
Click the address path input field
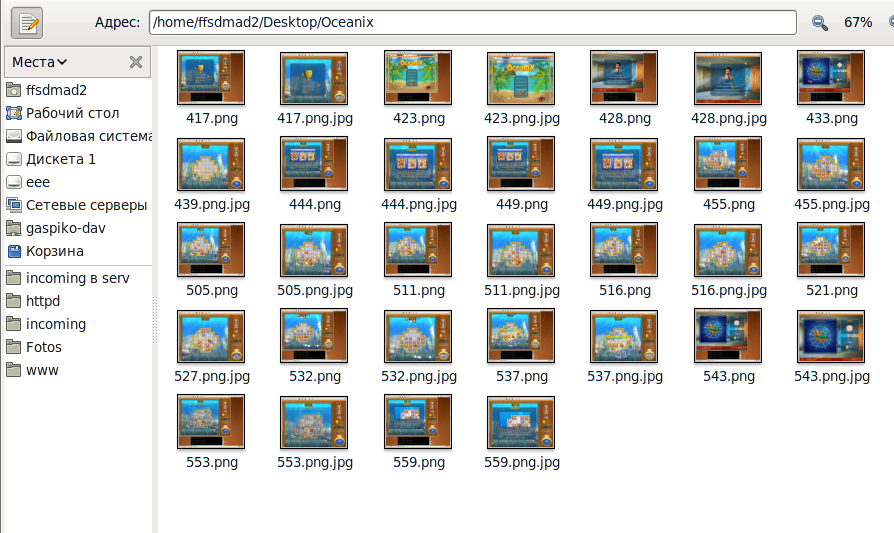point(473,22)
